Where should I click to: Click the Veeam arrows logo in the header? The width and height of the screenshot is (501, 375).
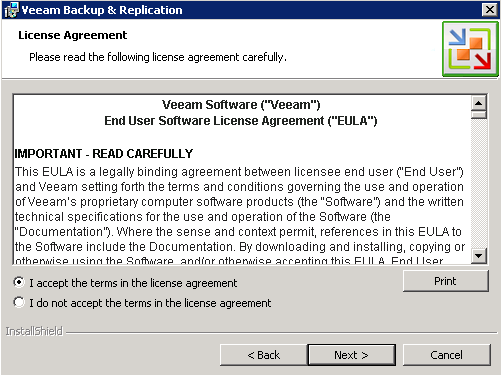[470, 49]
